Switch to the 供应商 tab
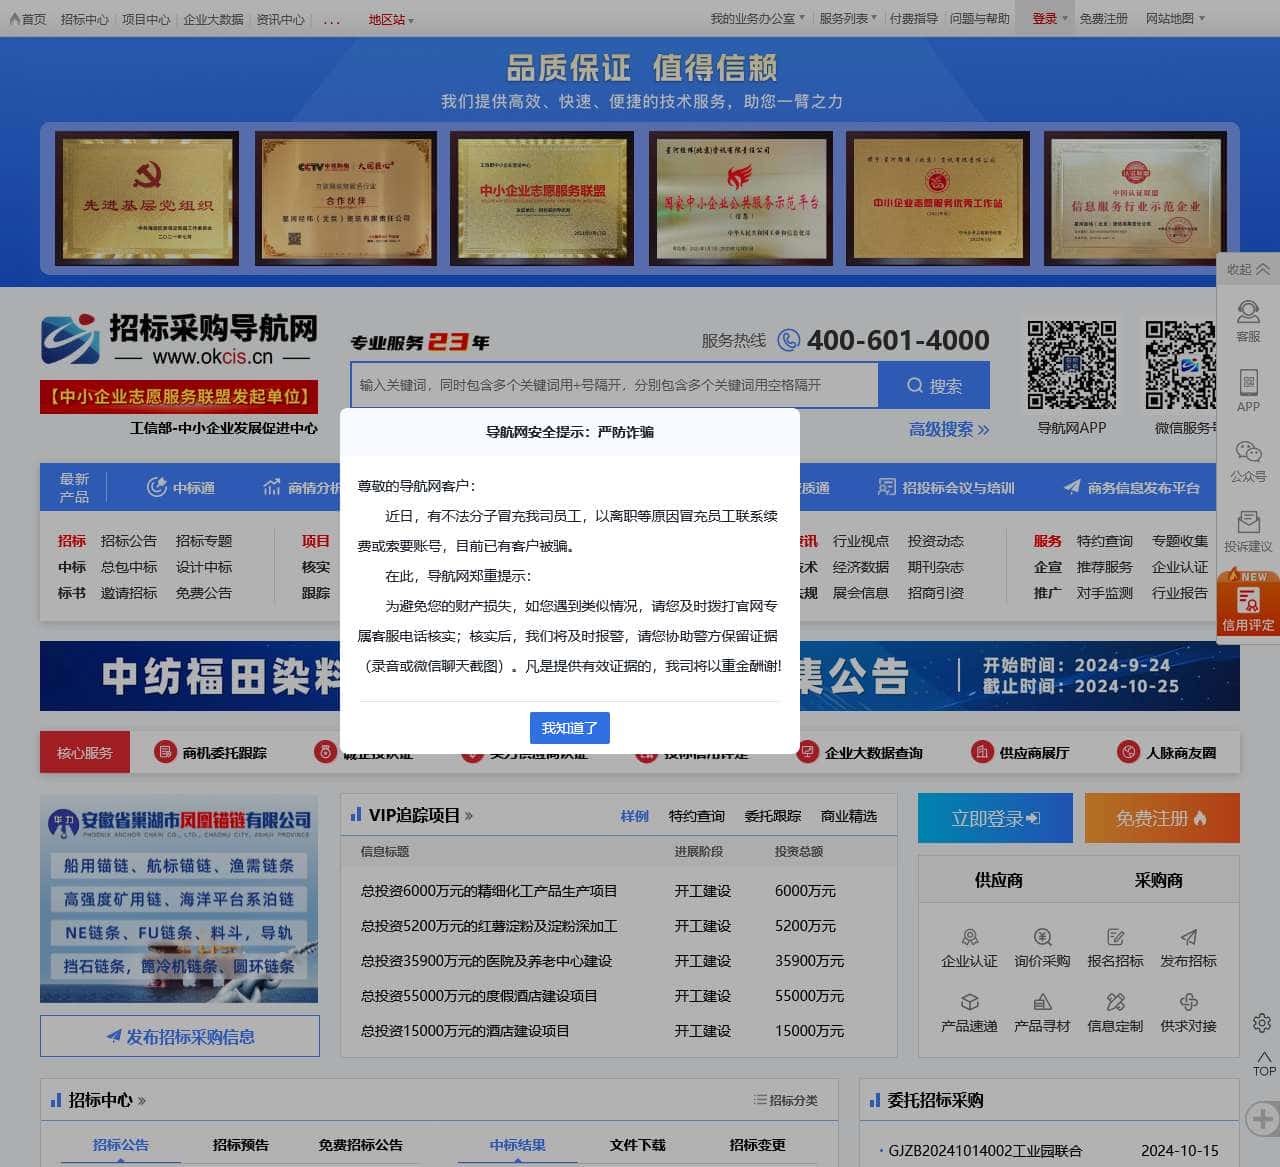The width and height of the screenshot is (1280, 1167). [998, 880]
